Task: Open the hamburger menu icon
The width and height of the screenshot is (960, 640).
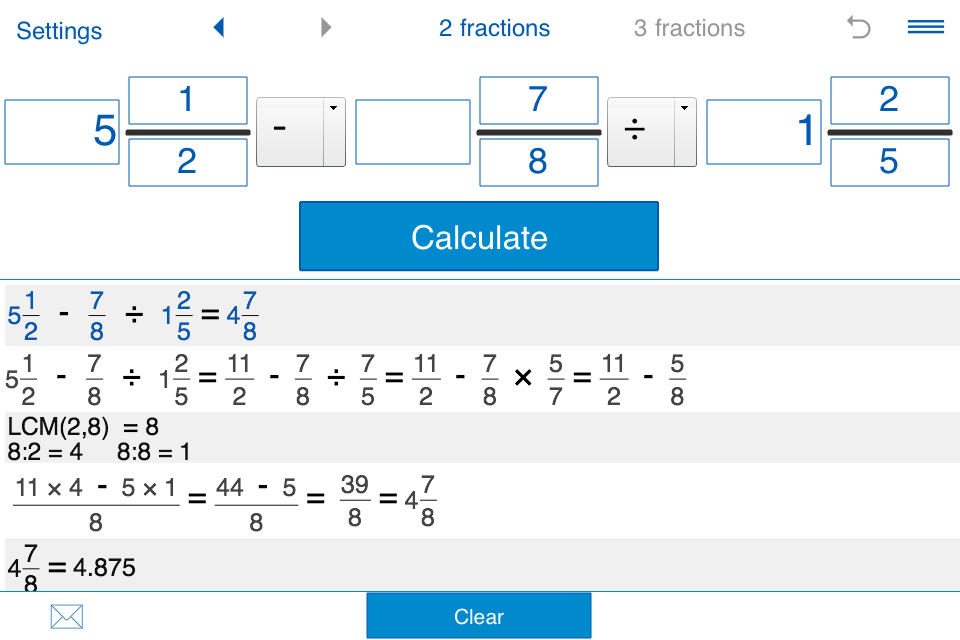Action: pyautogui.click(x=926, y=28)
